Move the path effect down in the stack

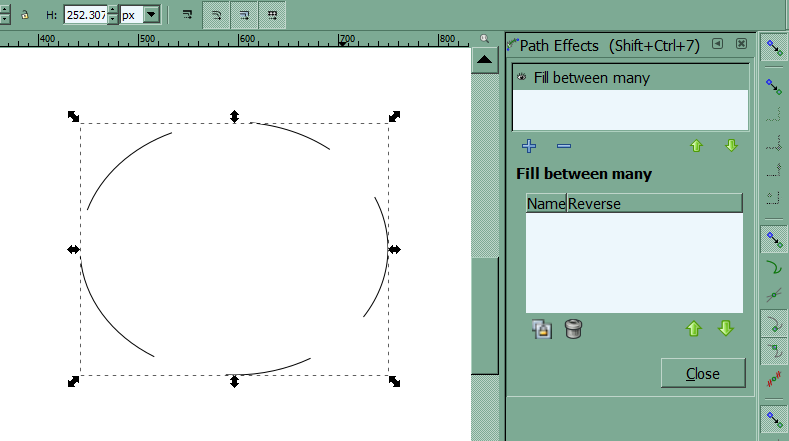731,146
